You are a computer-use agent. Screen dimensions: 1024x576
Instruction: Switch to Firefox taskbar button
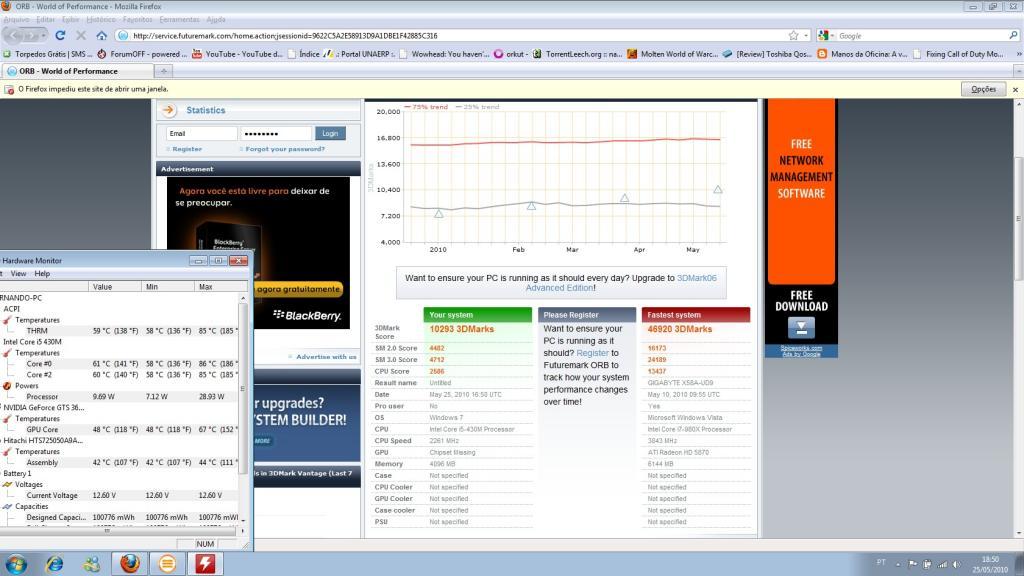tap(129, 564)
